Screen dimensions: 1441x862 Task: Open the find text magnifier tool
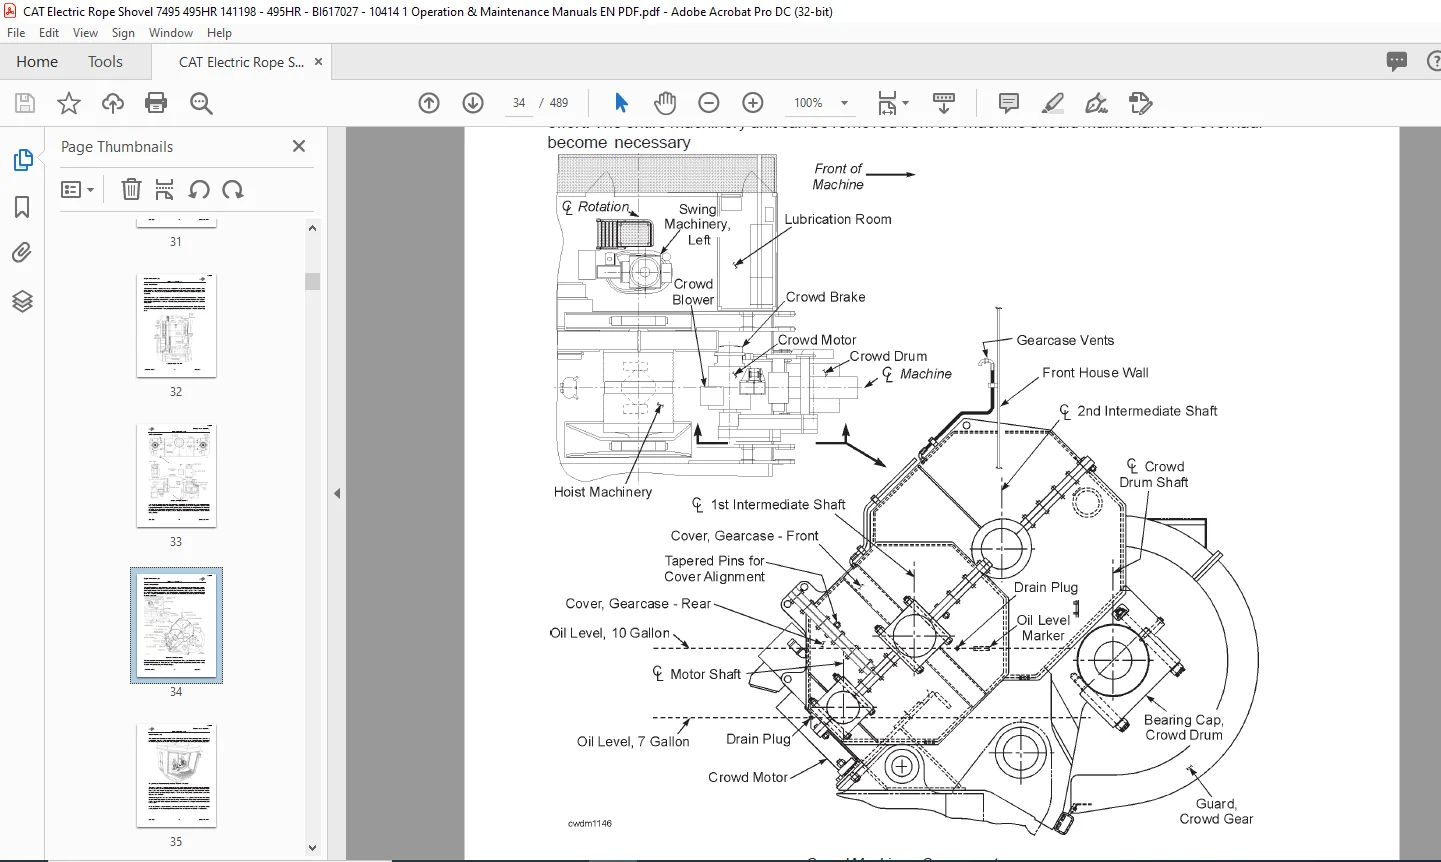[x=201, y=103]
